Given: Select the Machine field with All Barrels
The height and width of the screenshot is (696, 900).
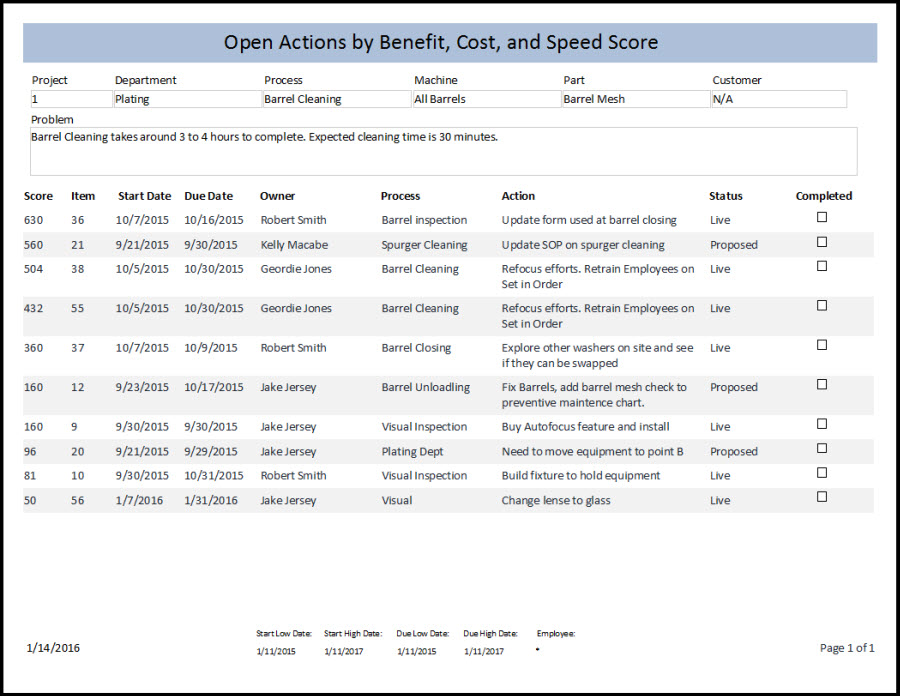Looking at the screenshot, I should tap(486, 99).
